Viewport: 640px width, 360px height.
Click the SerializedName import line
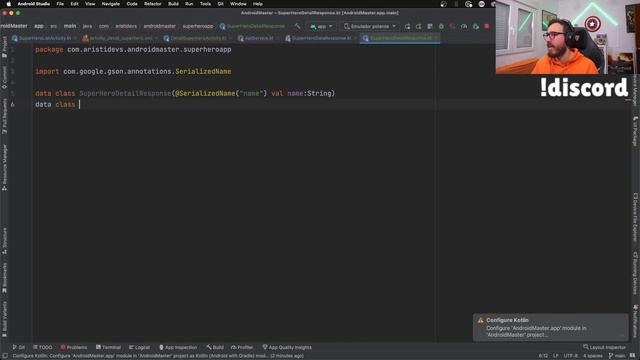coord(133,71)
